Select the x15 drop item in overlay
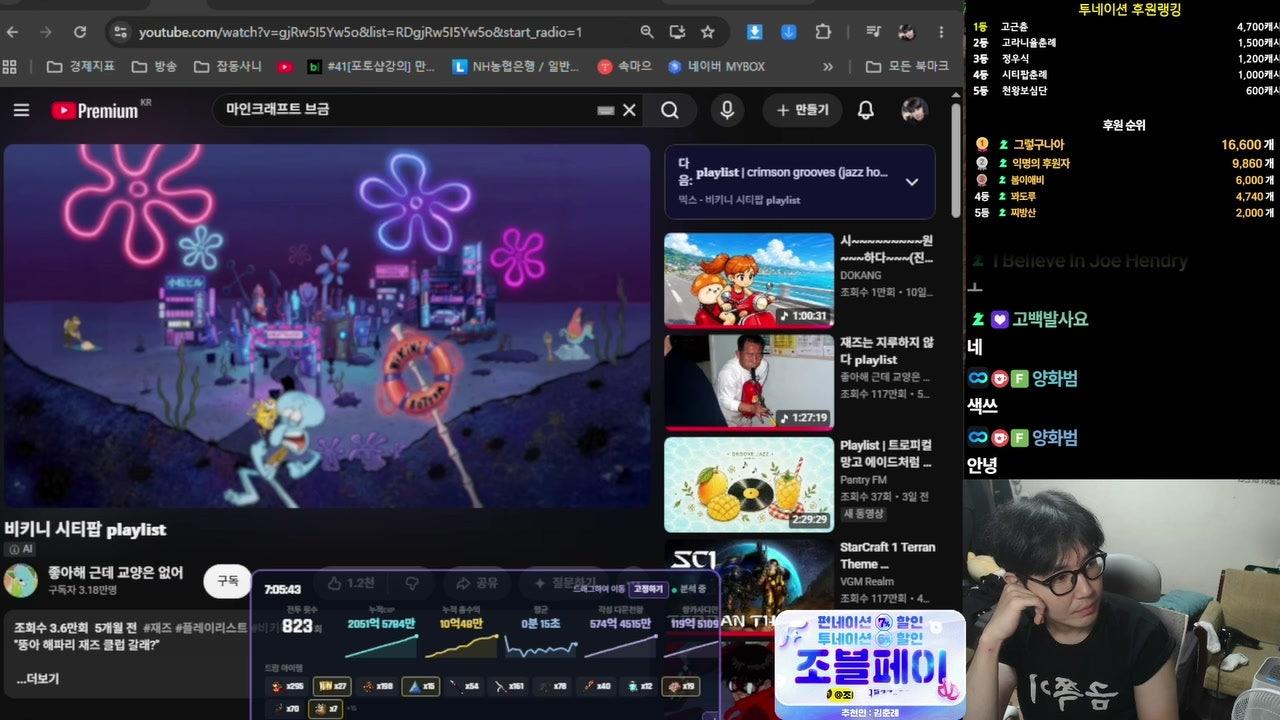The image size is (1280, 720). pos(421,686)
